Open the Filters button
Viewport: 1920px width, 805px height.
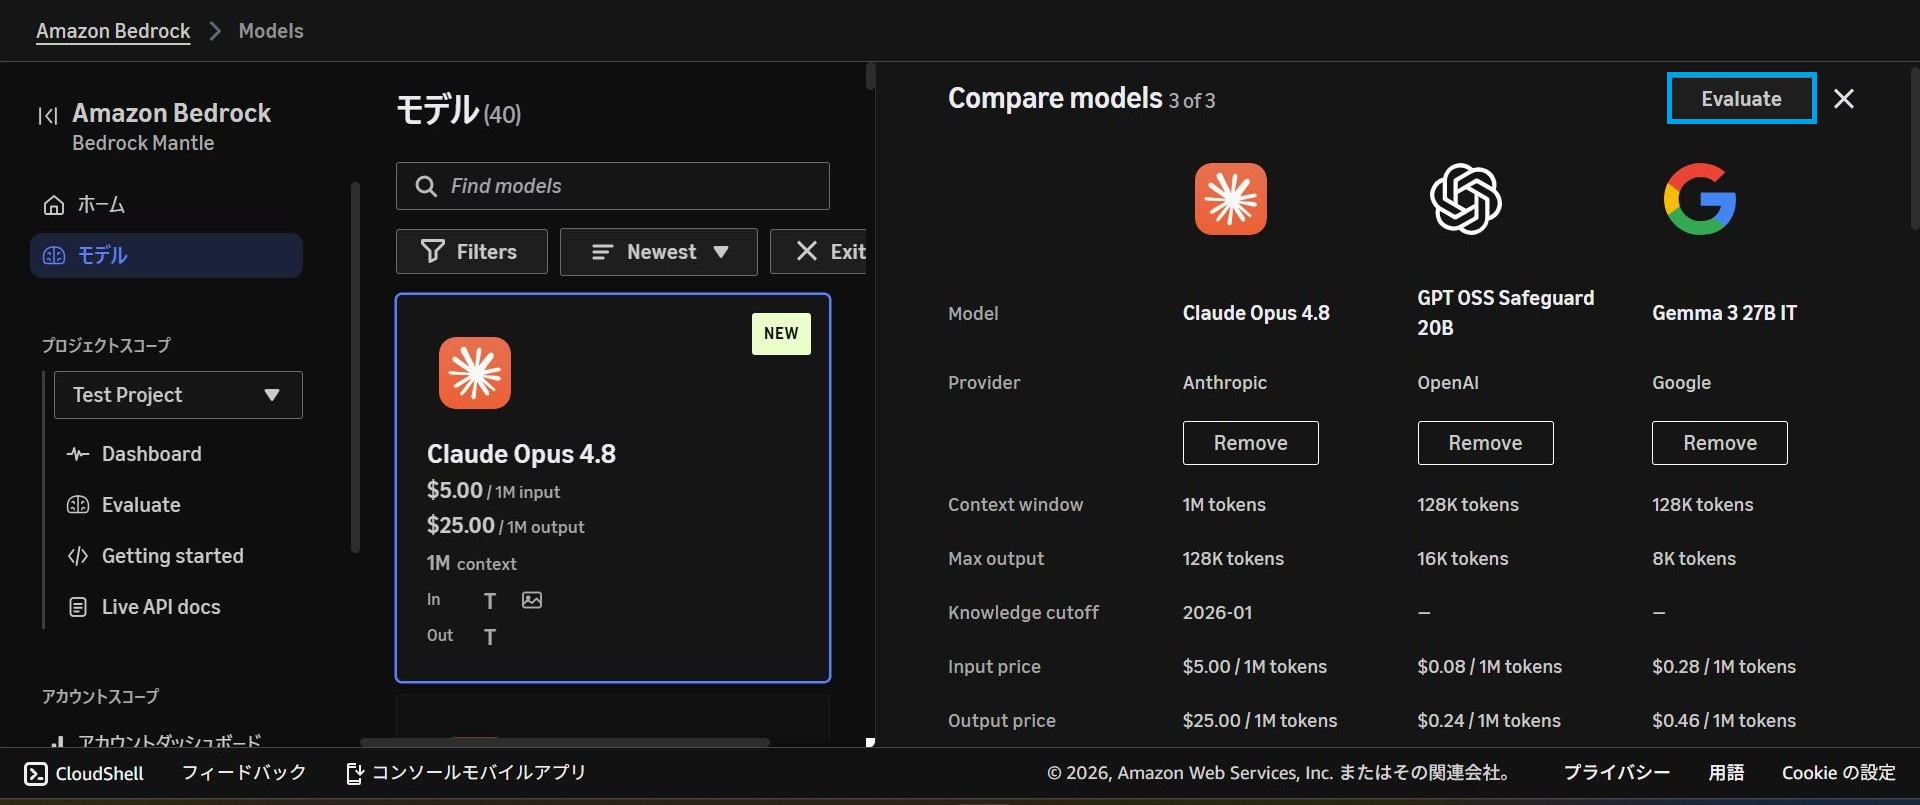click(x=472, y=251)
